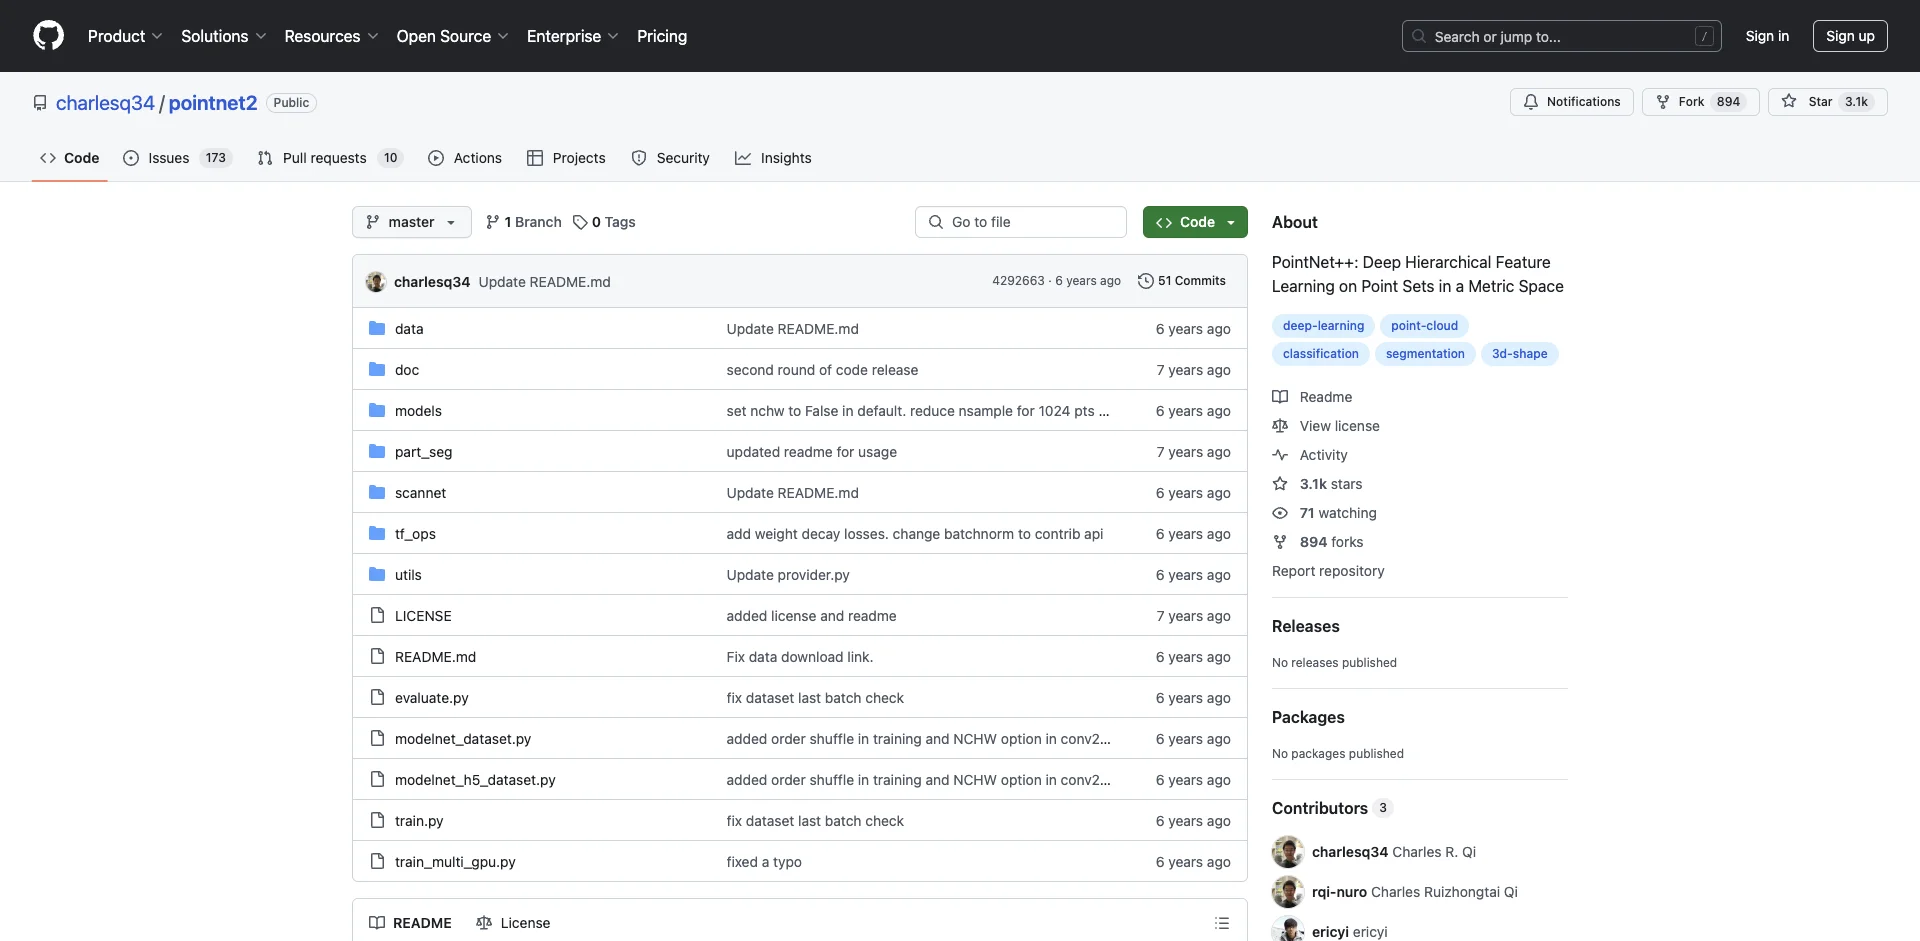
Task: Open modelnet_h5_dataset.py file
Action: pyautogui.click(x=475, y=780)
